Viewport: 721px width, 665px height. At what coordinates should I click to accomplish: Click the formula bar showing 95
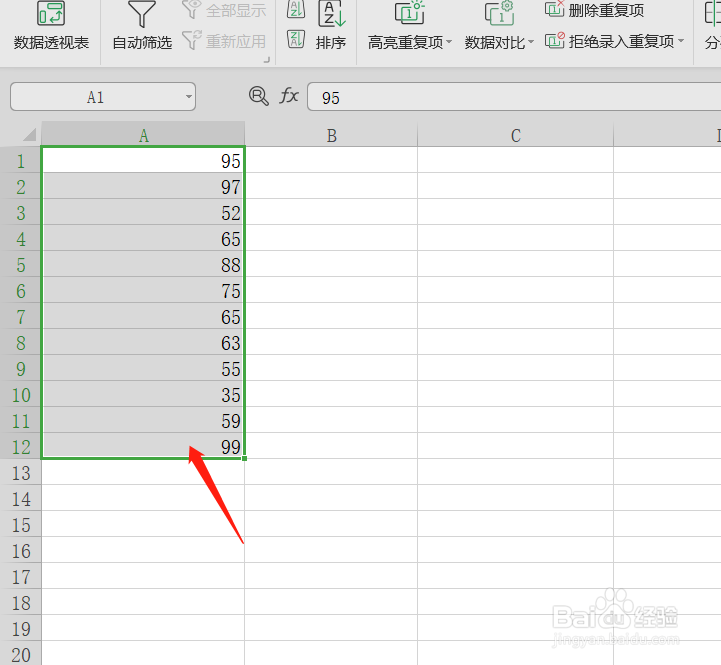514,97
